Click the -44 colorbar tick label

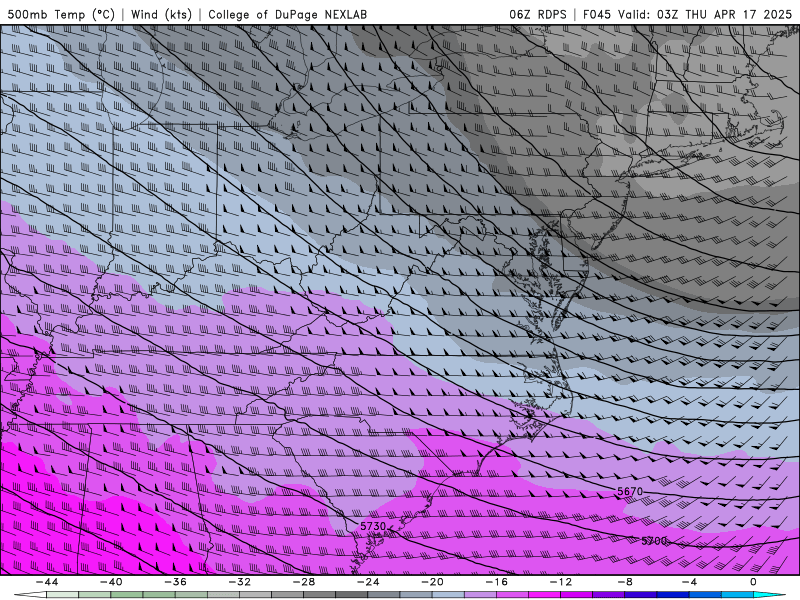47,582
